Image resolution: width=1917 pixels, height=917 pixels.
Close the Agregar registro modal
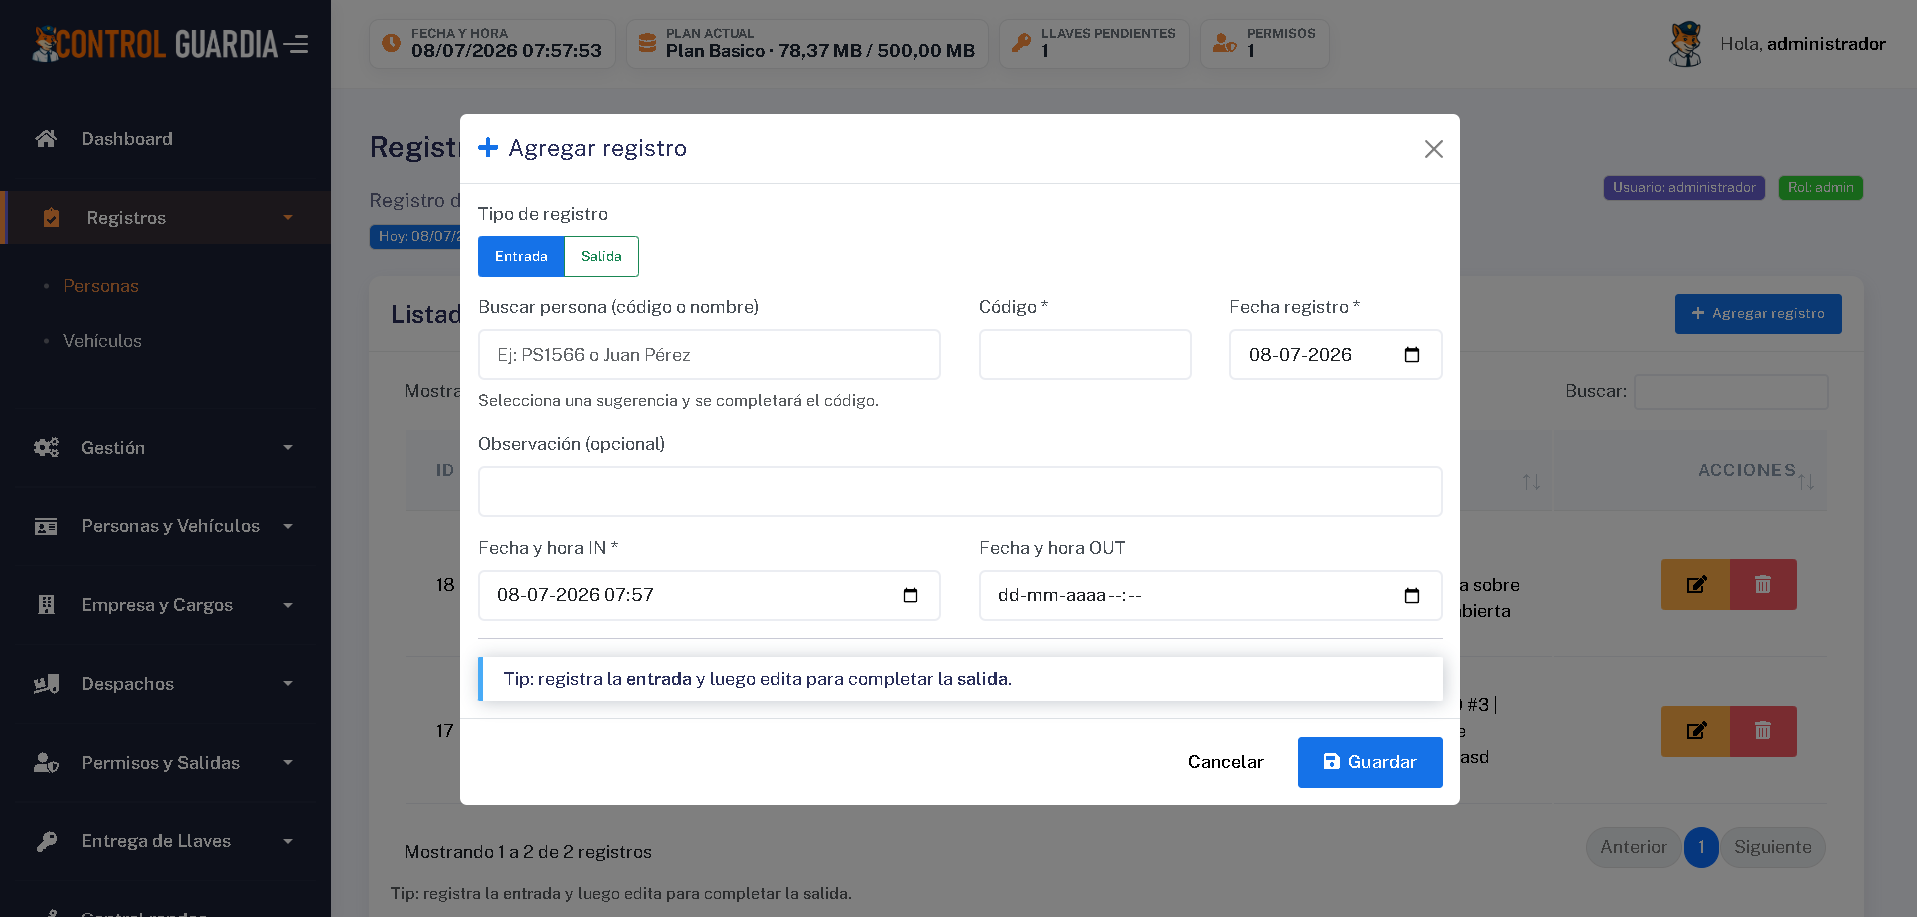click(1433, 149)
